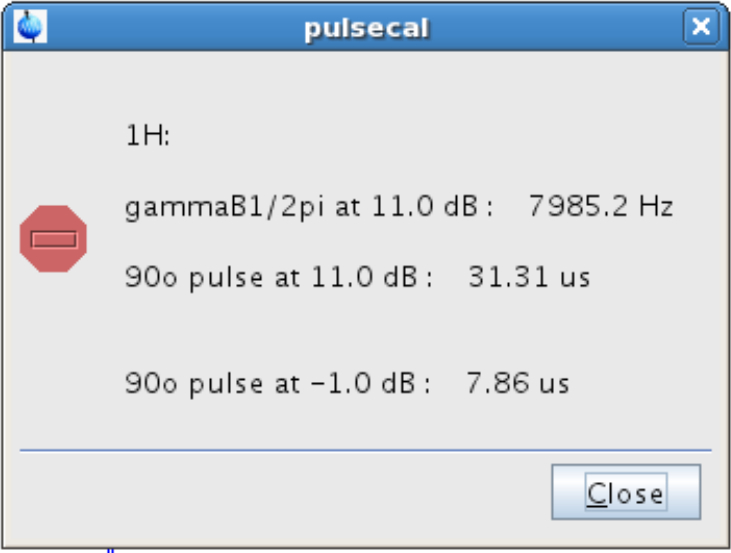Viewport: 731px width, 553px height.
Task: Click the 7.86 pulse duration value
Action: [495, 383]
